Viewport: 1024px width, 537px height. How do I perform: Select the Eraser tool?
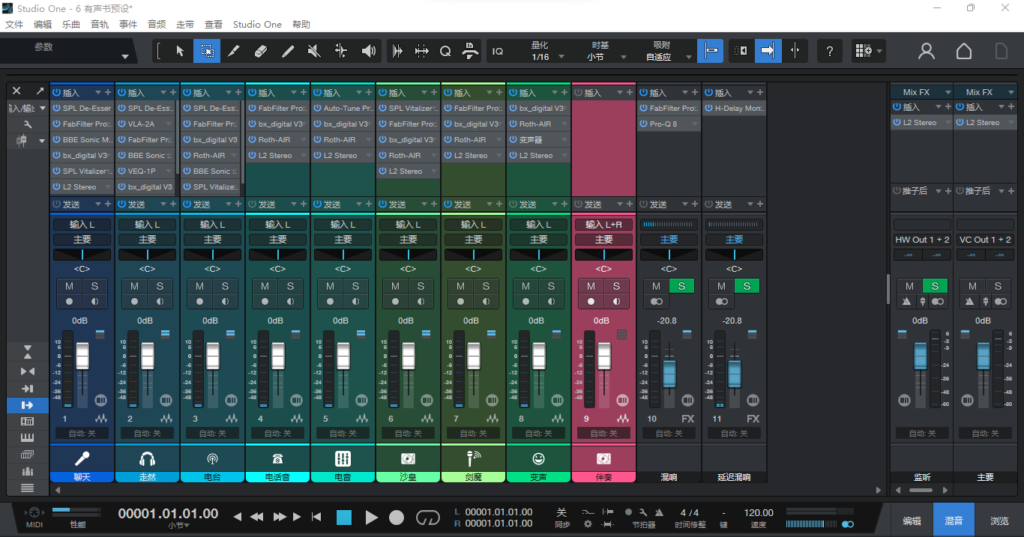[x=260, y=51]
